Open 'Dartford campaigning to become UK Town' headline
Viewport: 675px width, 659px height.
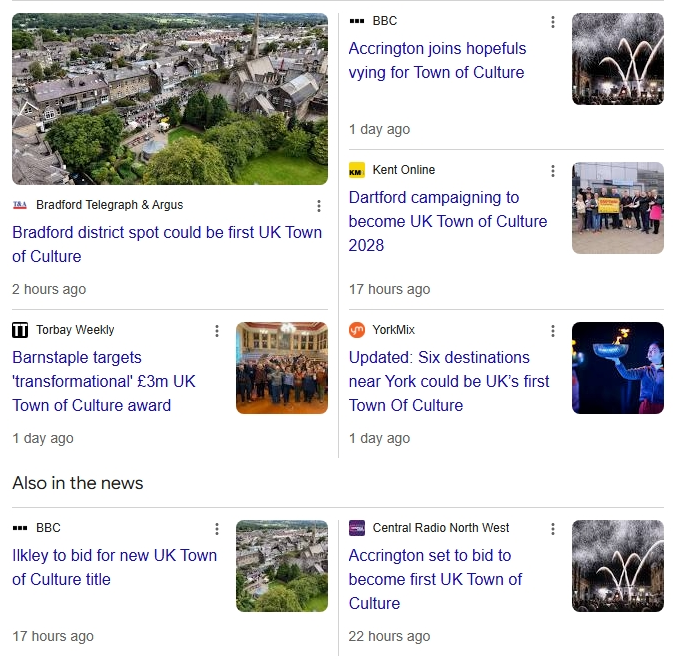[x=448, y=221]
